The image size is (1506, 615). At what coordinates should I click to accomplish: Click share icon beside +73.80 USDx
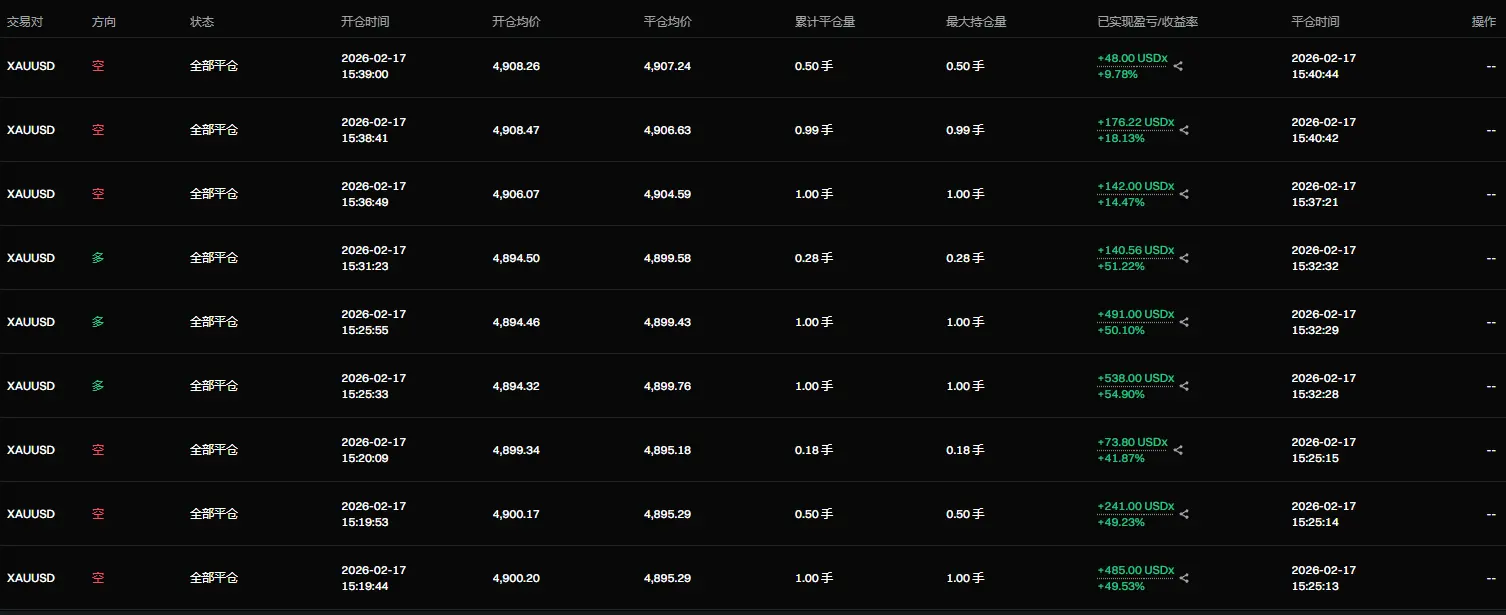(1178, 450)
